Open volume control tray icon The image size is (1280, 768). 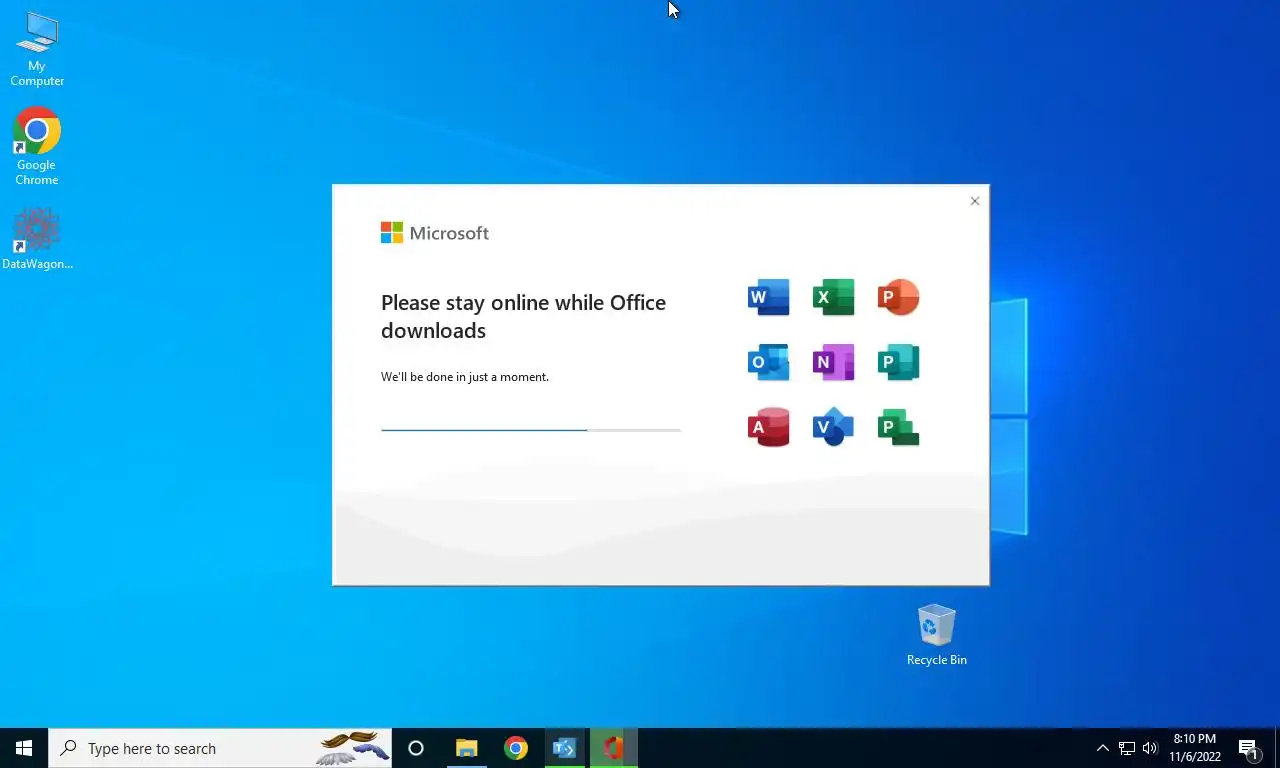pyautogui.click(x=1150, y=748)
